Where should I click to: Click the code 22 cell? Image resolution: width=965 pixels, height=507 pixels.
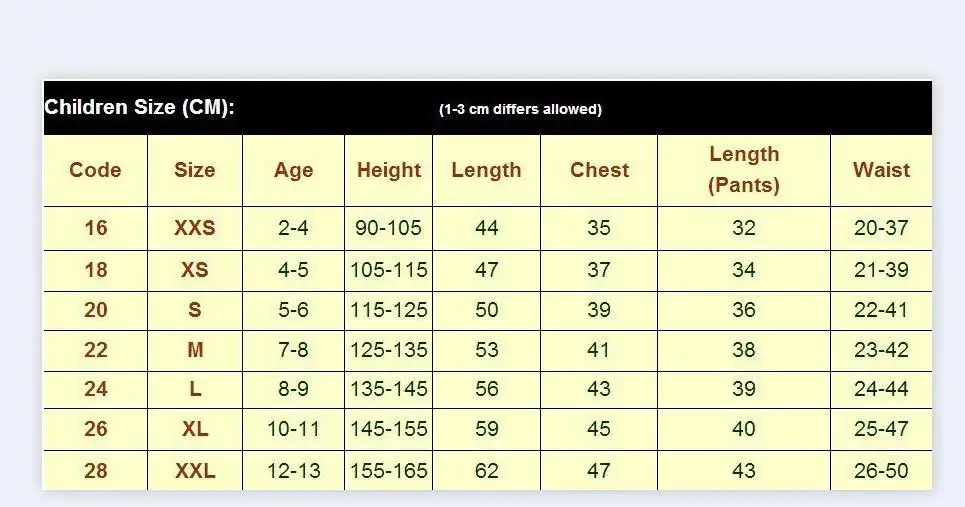tap(95, 350)
